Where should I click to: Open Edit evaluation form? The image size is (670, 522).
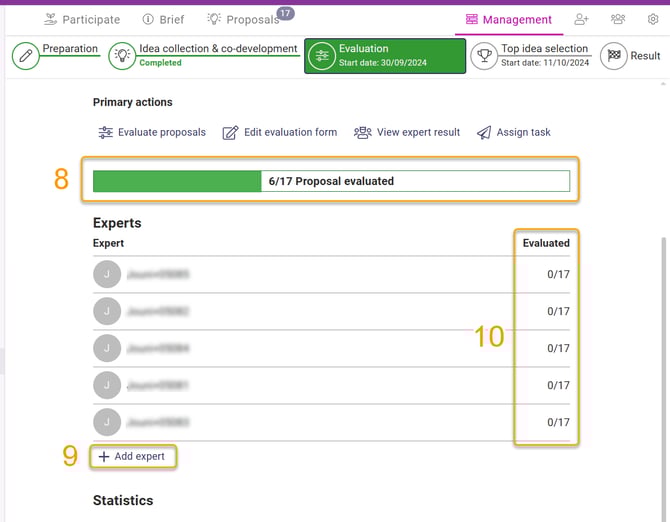[280, 132]
